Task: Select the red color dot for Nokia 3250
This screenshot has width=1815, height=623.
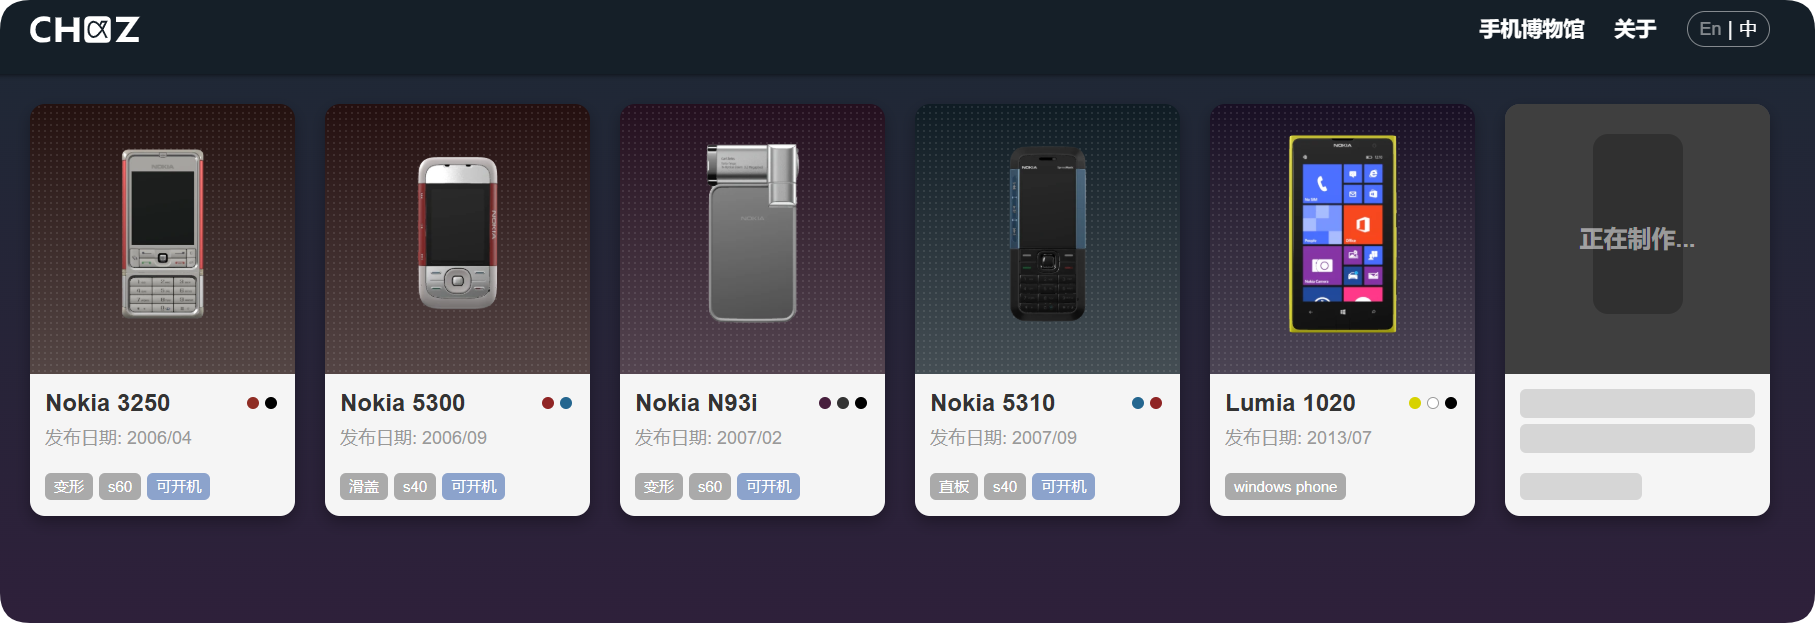Action: pyautogui.click(x=253, y=403)
